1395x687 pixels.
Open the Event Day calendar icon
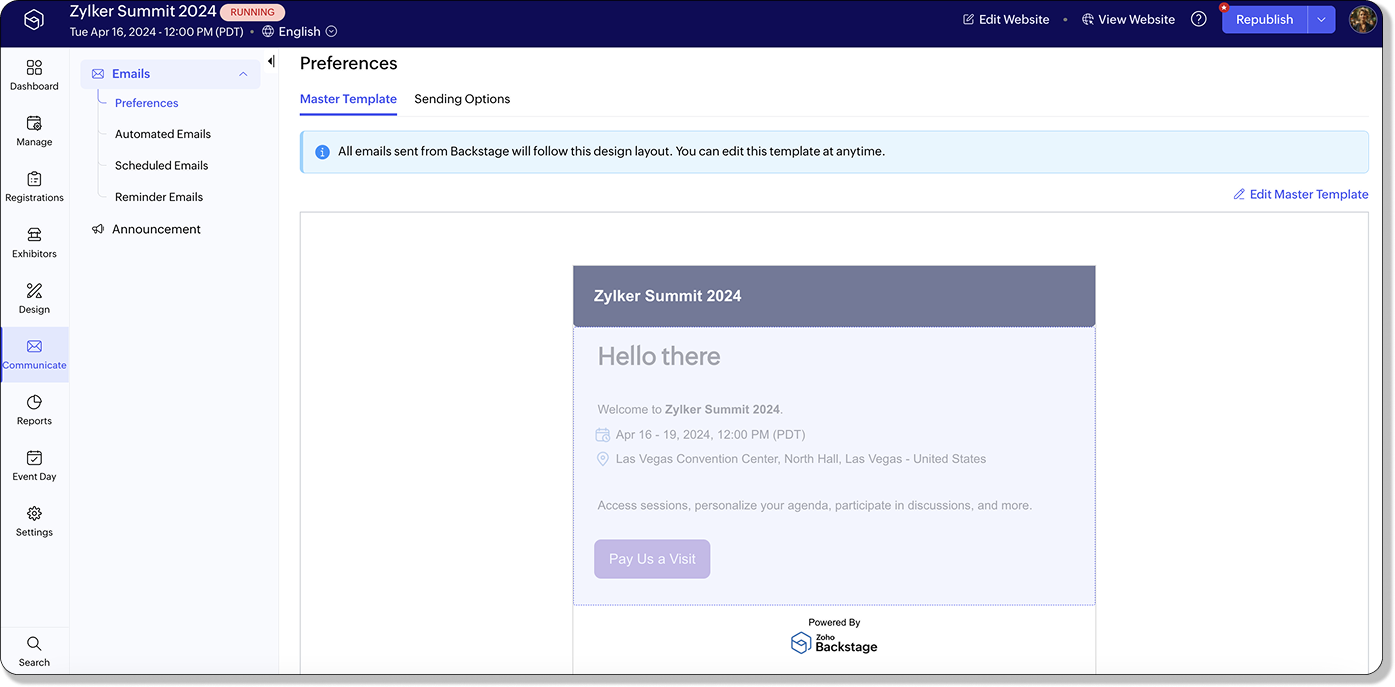click(34, 458)
